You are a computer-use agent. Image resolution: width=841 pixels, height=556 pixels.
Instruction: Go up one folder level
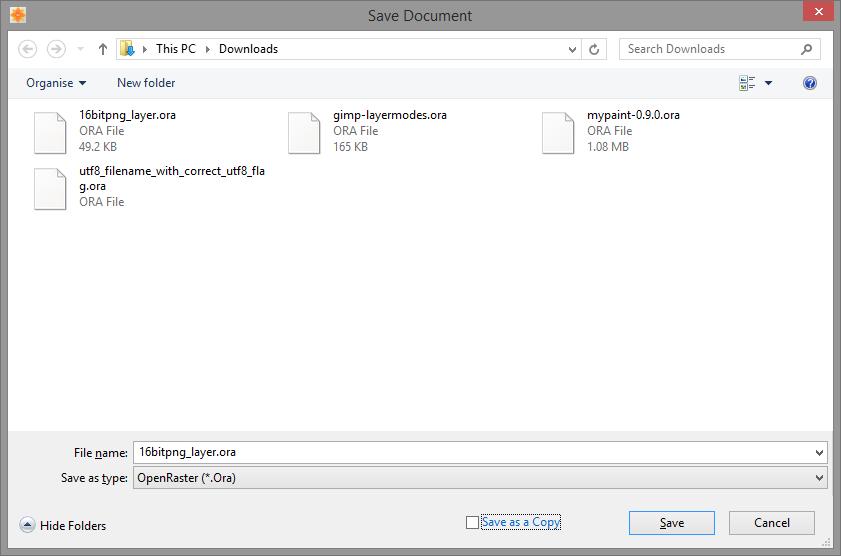click(x=103, y=49)
